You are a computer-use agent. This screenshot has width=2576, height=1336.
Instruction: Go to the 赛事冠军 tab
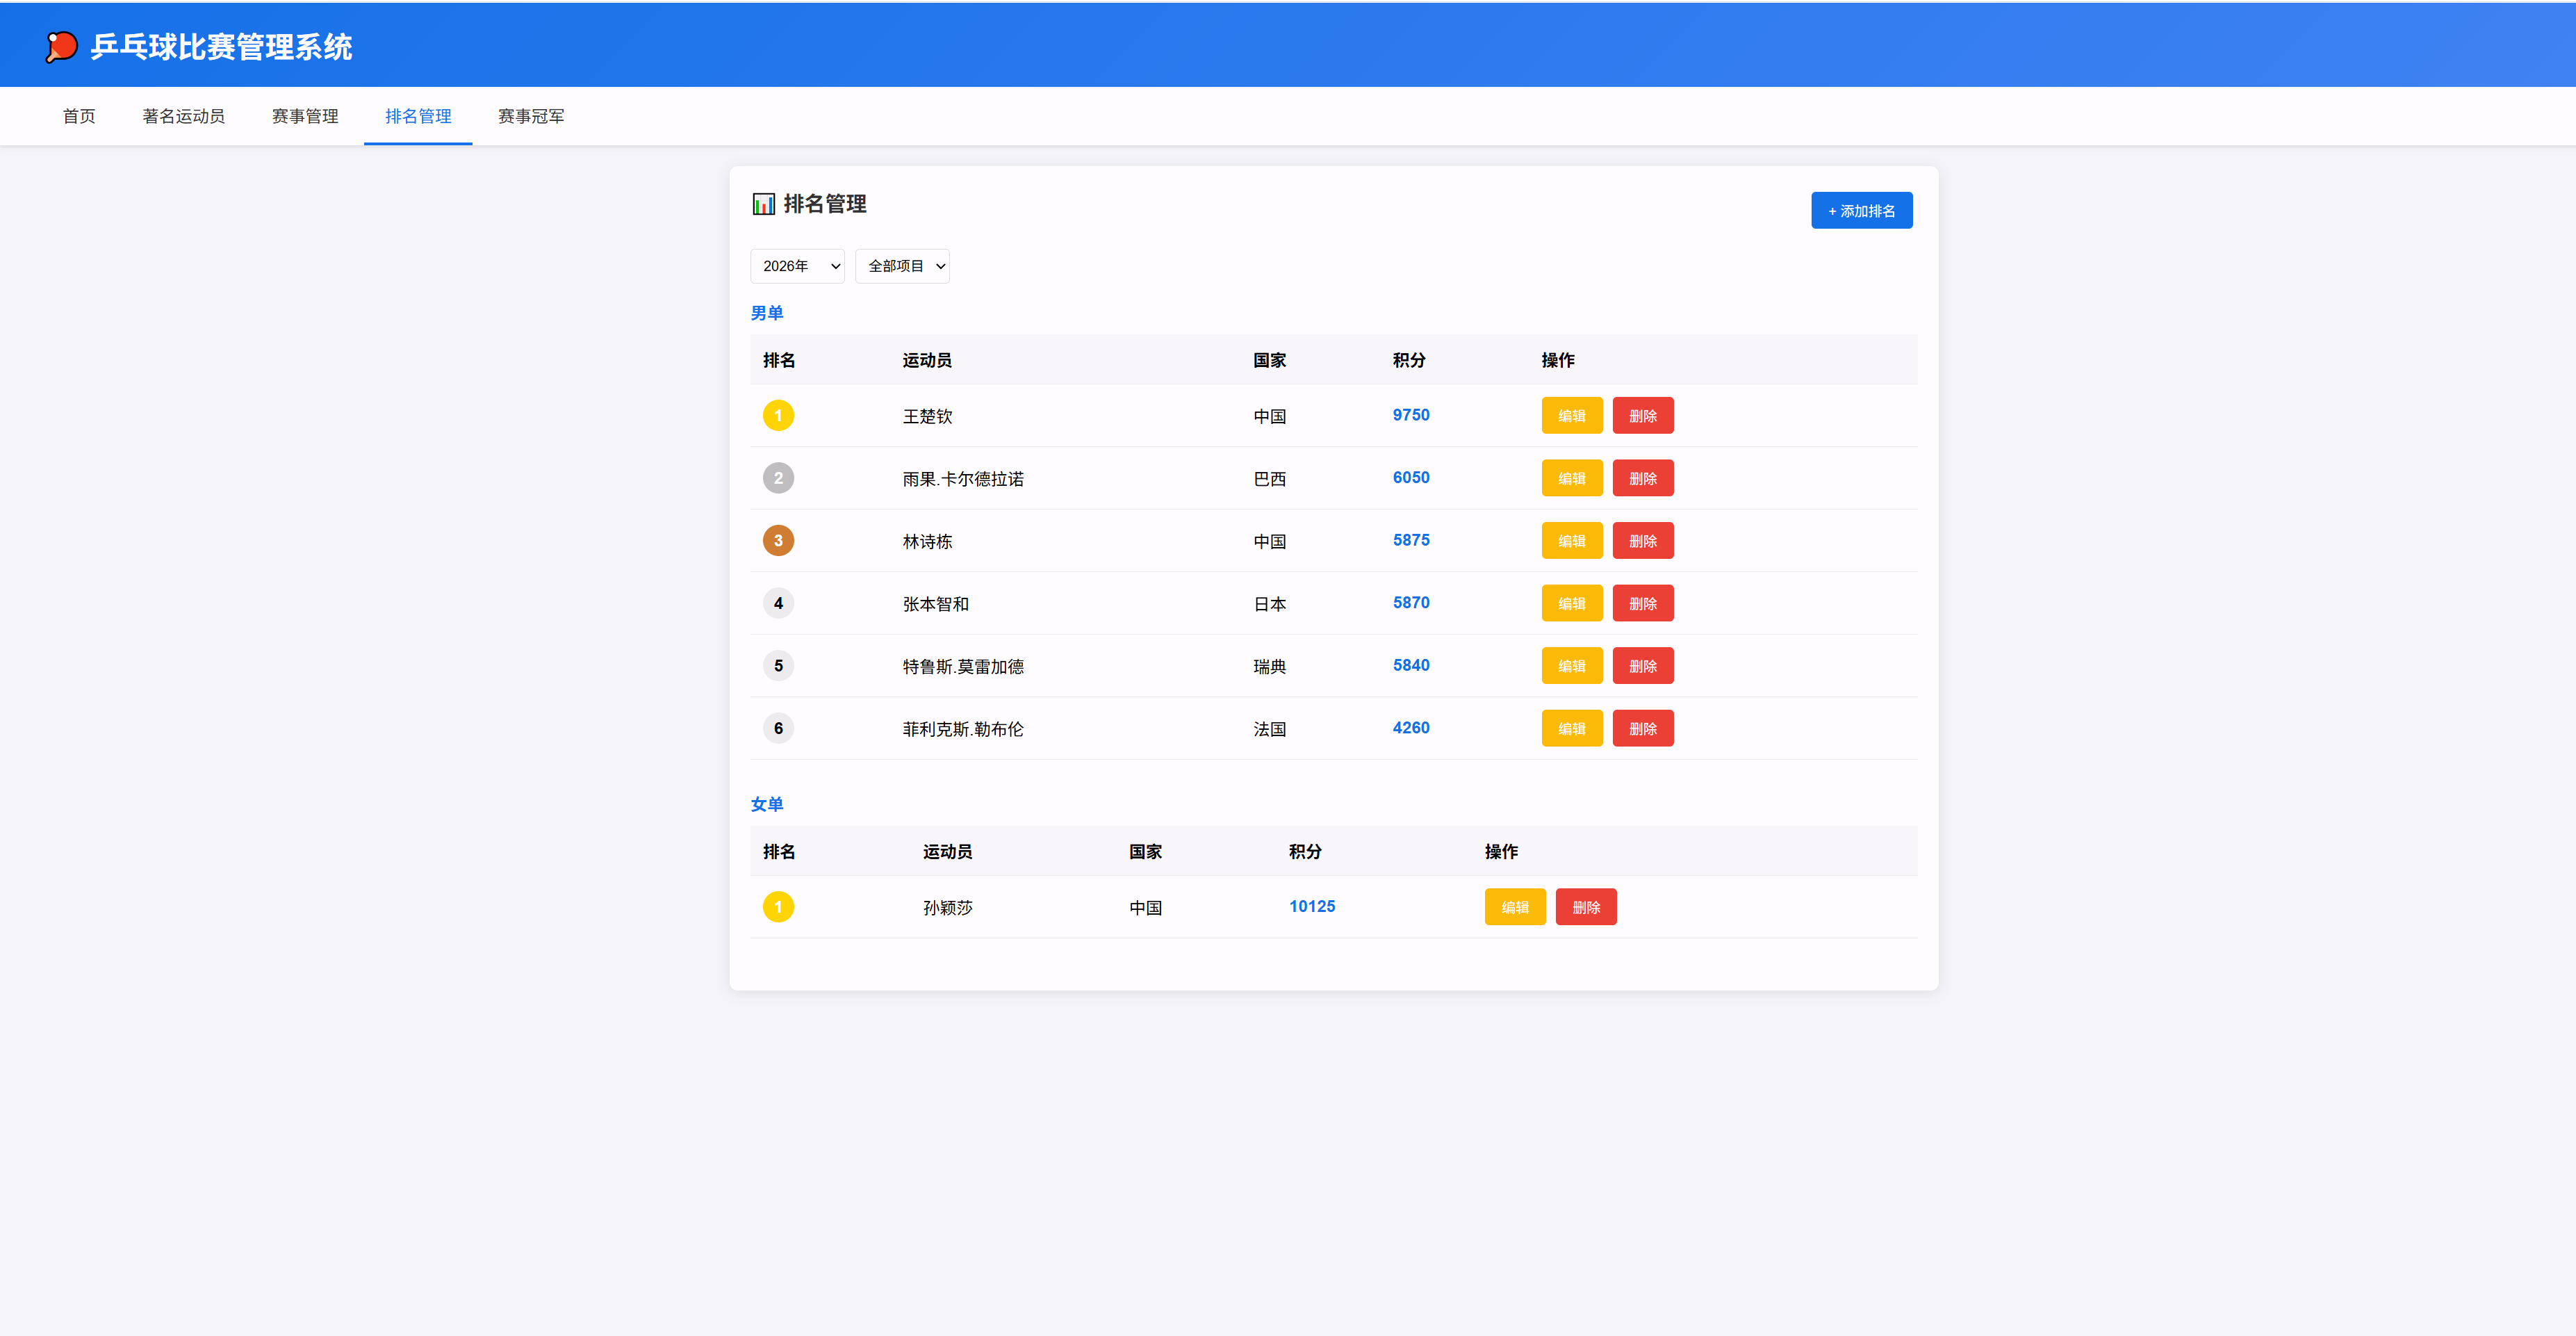pos(531,116)
